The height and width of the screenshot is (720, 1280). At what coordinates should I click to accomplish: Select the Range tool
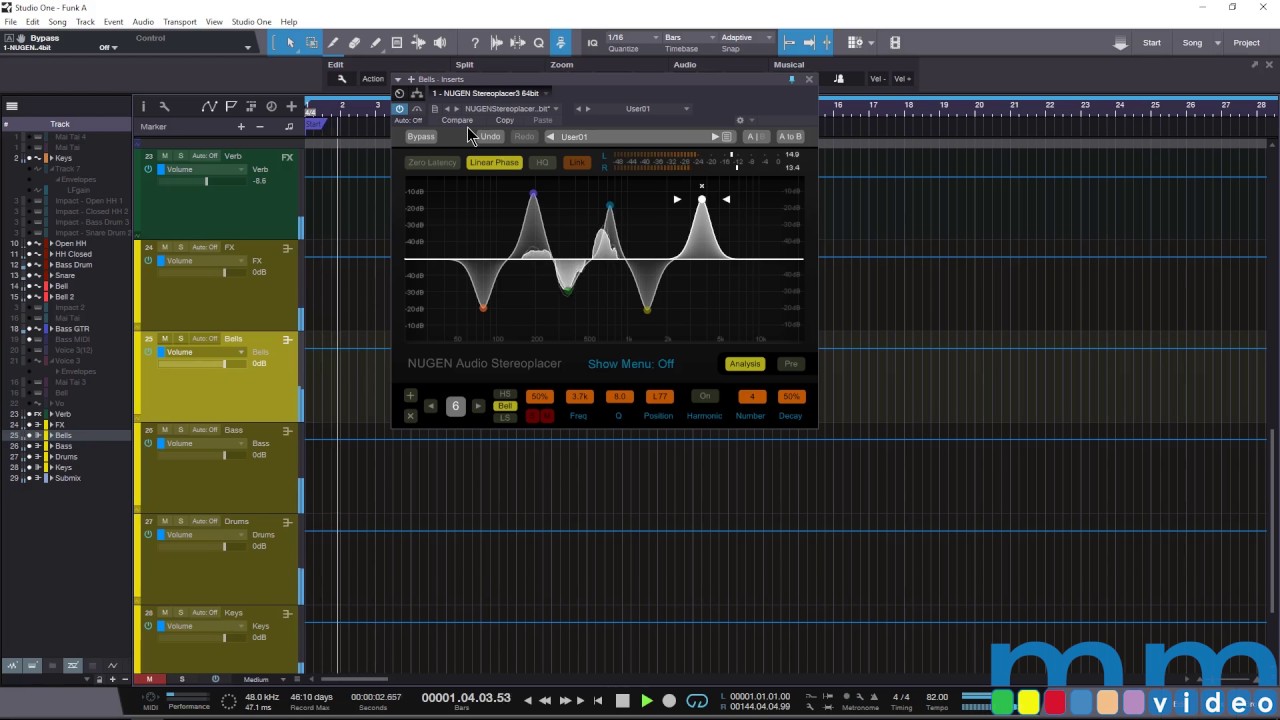point(311,43)
